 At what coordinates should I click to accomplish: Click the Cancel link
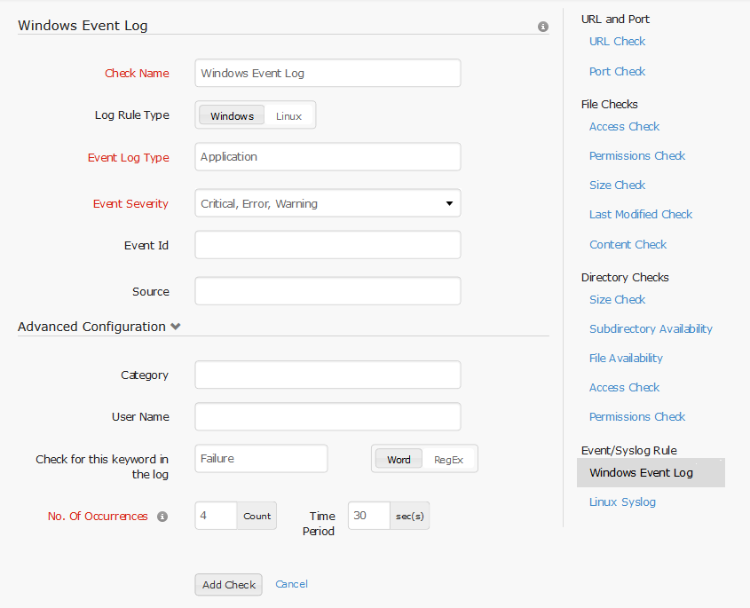(291, 584)
